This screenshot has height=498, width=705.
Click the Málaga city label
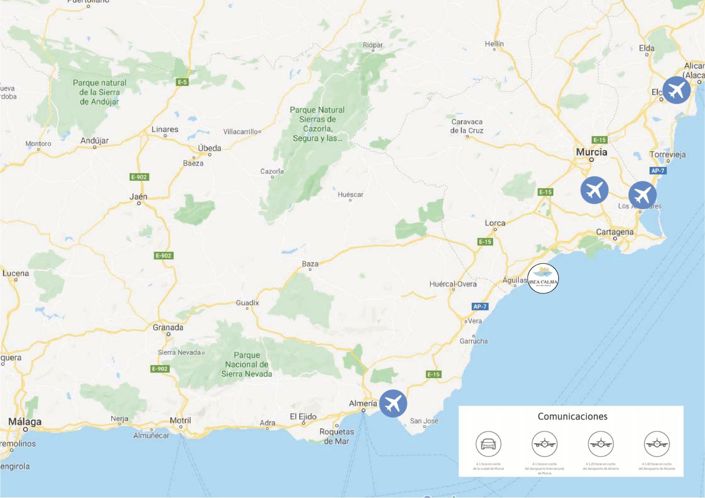coord(25,422)
